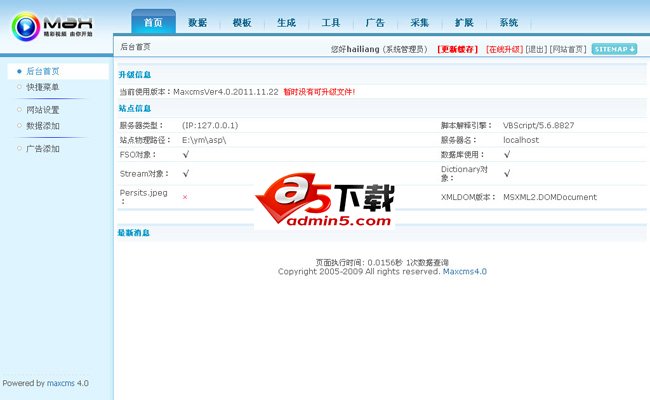
Task: Click the Maxcms4.0 copyright link
Action: tap(465, 272)
